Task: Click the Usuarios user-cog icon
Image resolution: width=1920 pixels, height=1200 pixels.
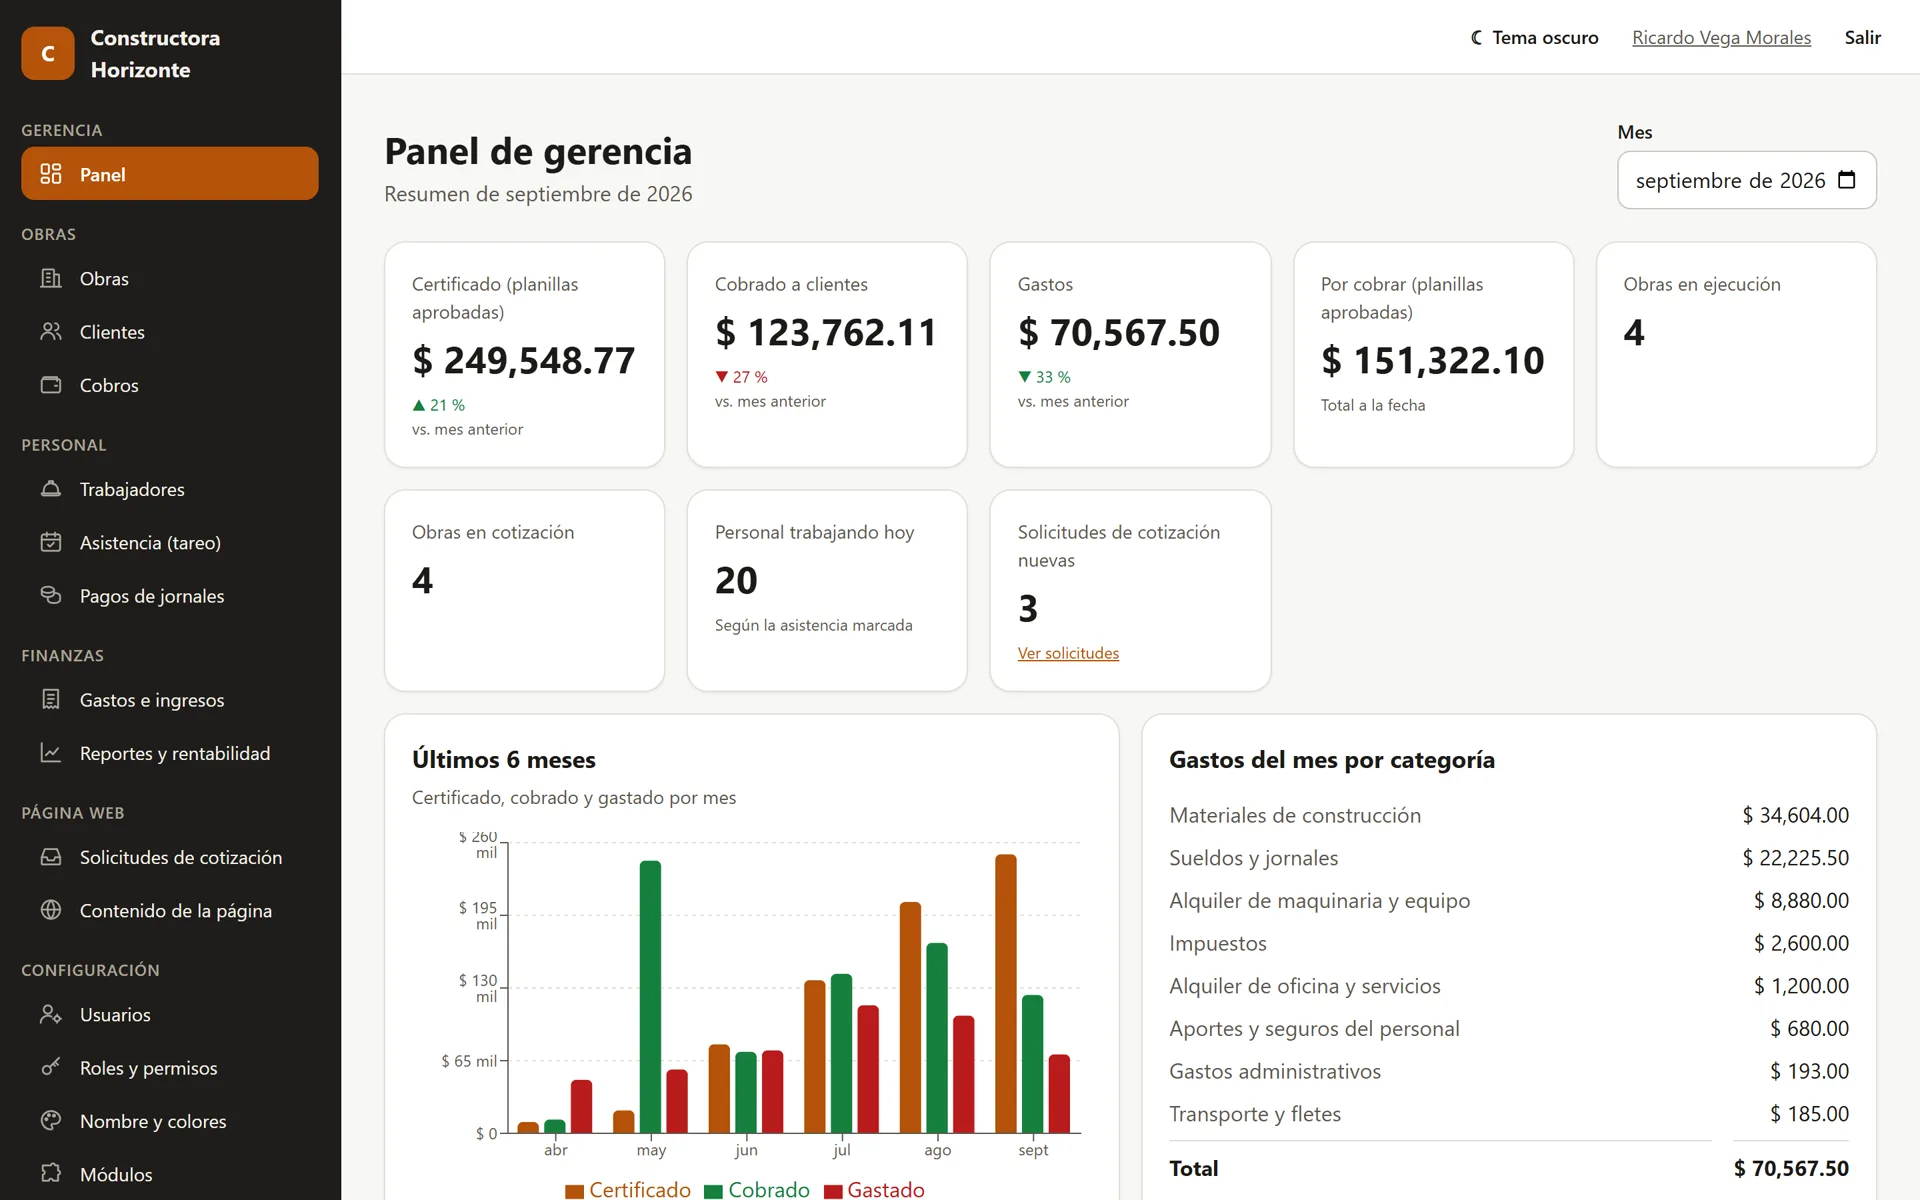Action: point(51,1014)
